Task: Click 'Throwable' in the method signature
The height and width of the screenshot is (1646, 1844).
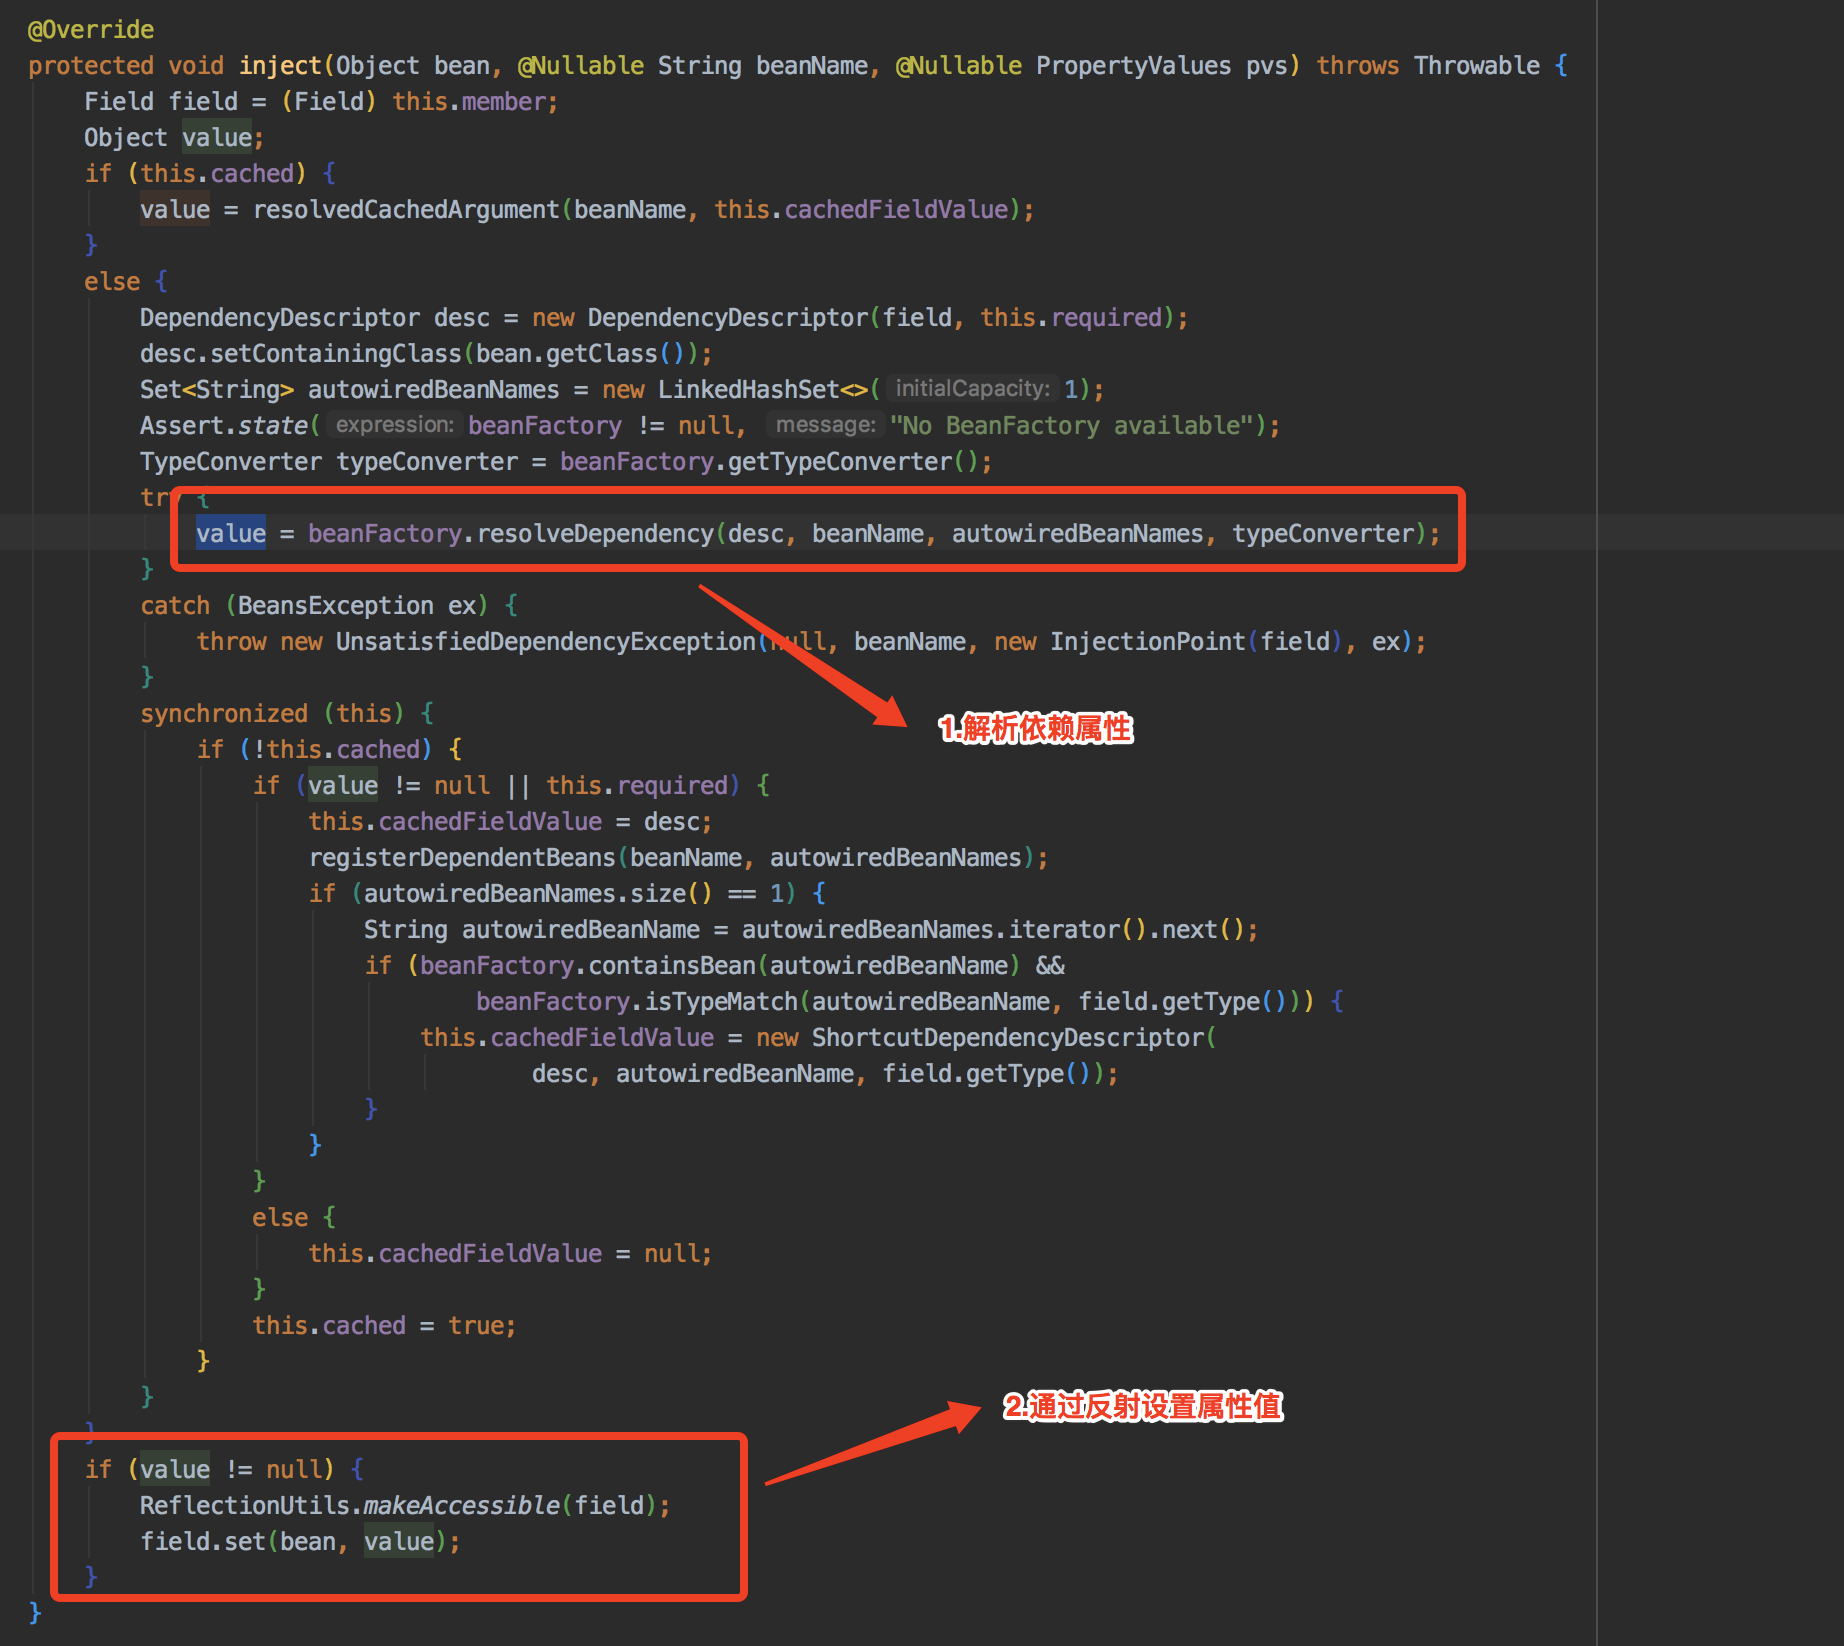Action: pos(1477,66)
